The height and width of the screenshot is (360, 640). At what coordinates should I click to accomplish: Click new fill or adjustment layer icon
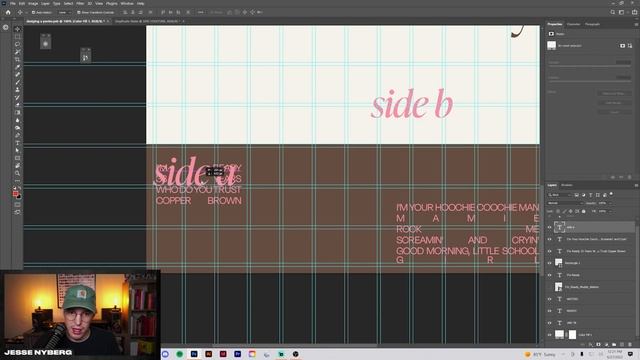[x=607, y=345]
